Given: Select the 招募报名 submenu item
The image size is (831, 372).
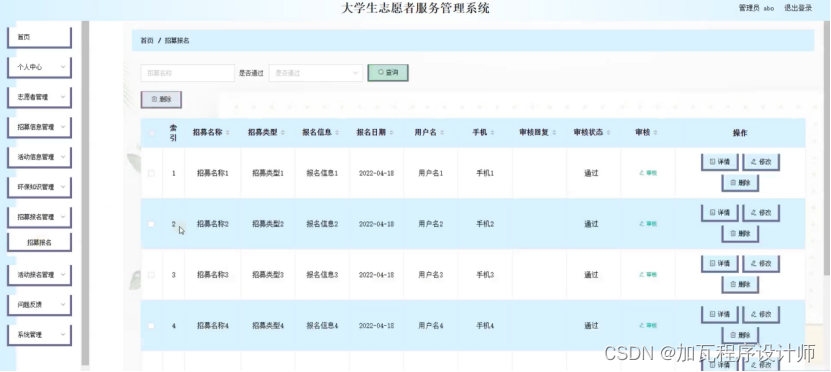Looking at the screenshot, I should click(x=39, y=243).
